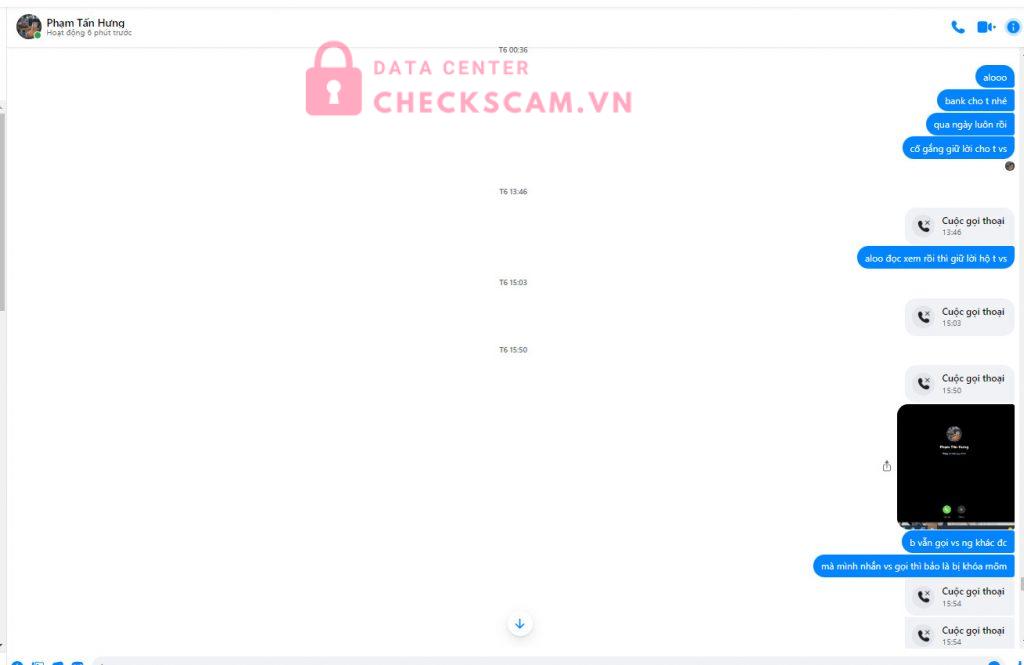Click the chat's right-side vertical scrollbar
This screenshot has height=665, width=1024.
coord(1021,349)
